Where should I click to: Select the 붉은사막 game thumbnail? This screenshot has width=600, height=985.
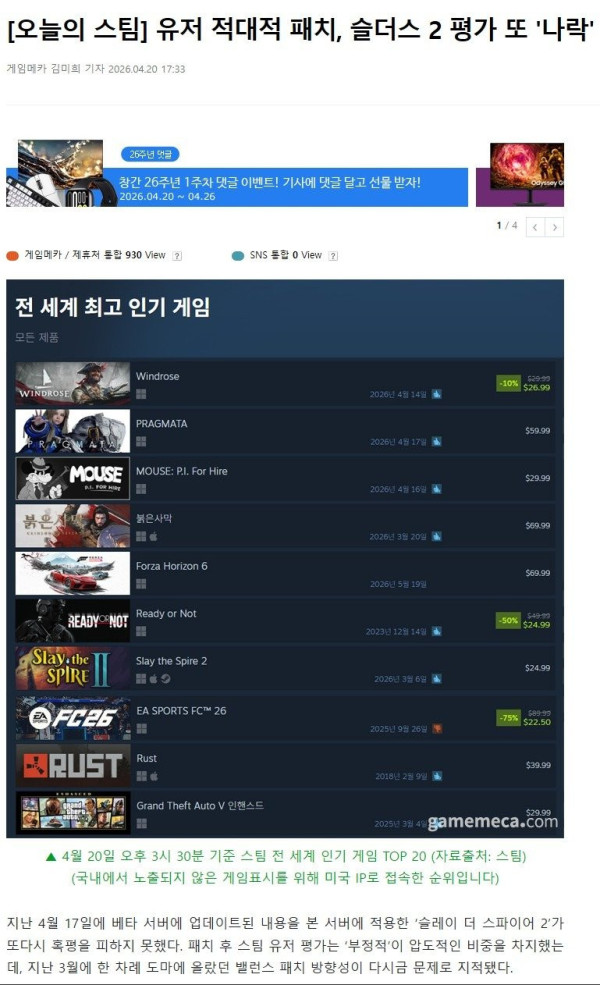[x=72, y=526]
